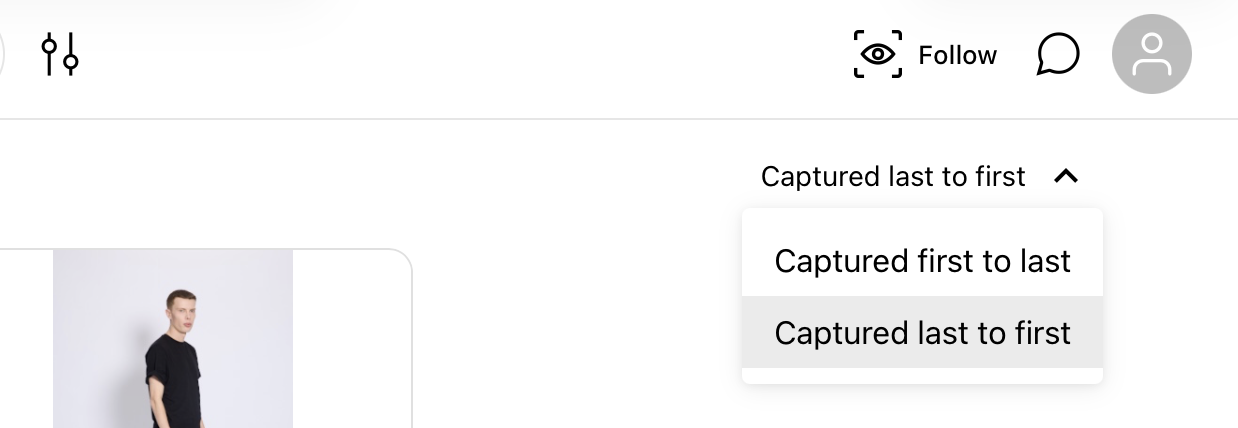
Task: Click the "Follow" text label
Action: [957, 55]
